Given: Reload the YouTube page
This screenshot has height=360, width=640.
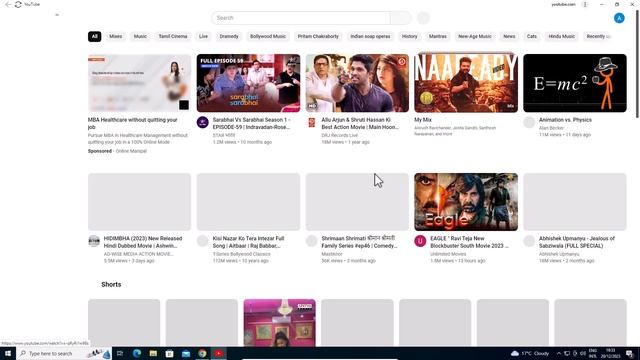Looking at the screenshot, I should (18, 4).
